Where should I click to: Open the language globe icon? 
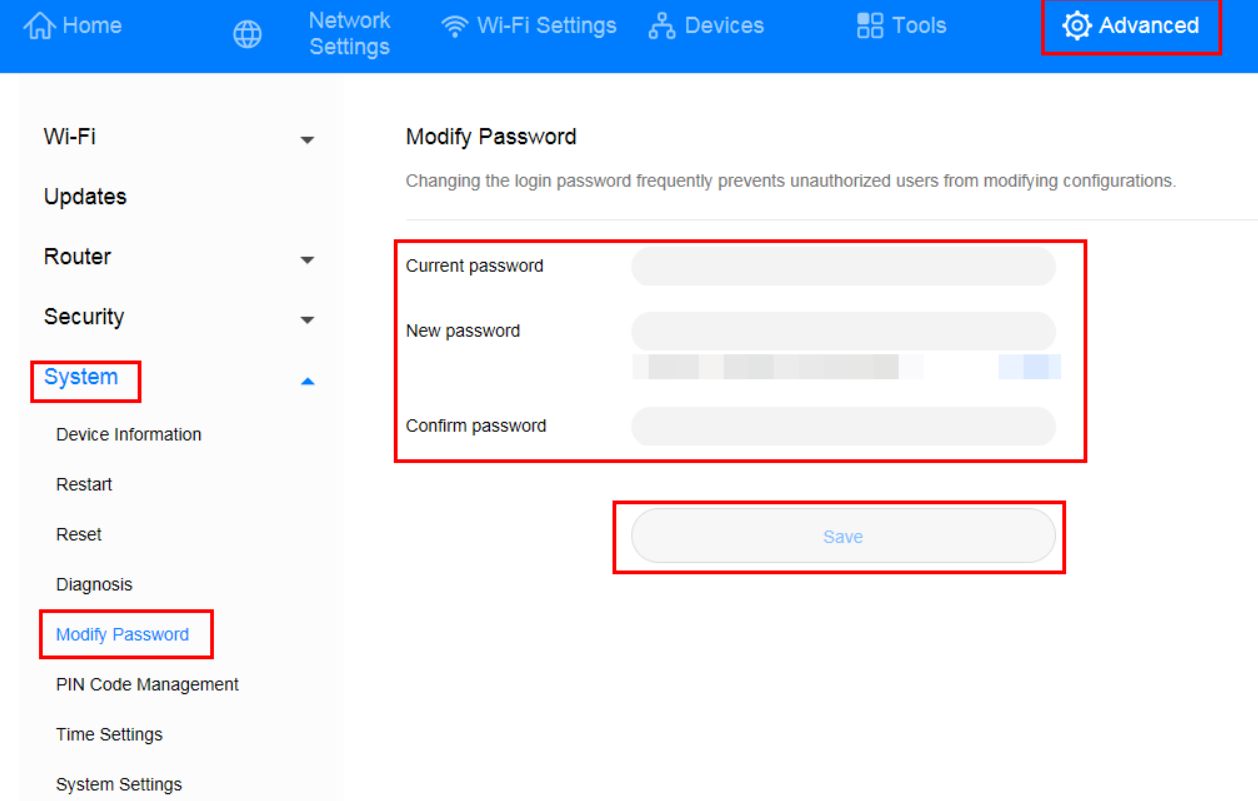coord(246,33)
